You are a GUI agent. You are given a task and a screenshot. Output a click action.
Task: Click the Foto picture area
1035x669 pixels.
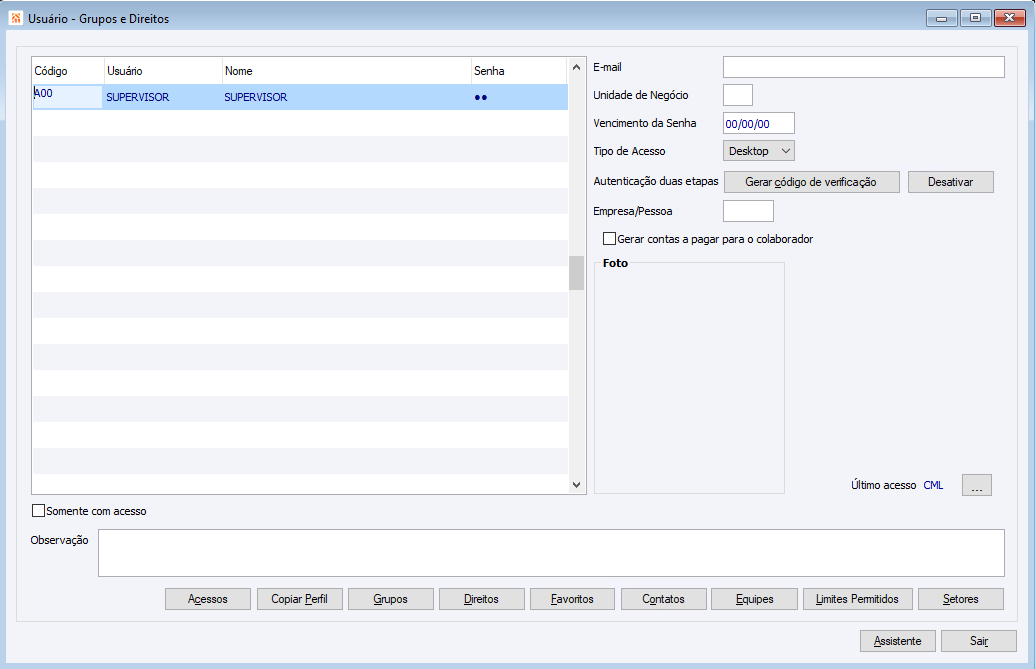click(689, 379)
